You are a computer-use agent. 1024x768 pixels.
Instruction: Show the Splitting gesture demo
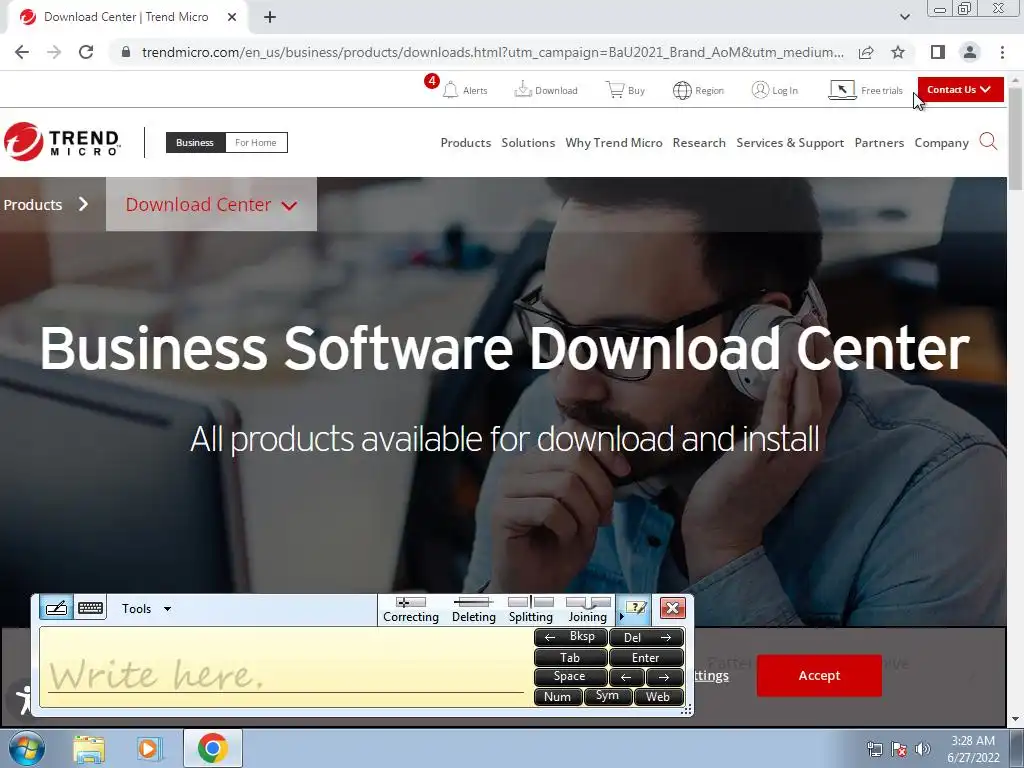530,609
